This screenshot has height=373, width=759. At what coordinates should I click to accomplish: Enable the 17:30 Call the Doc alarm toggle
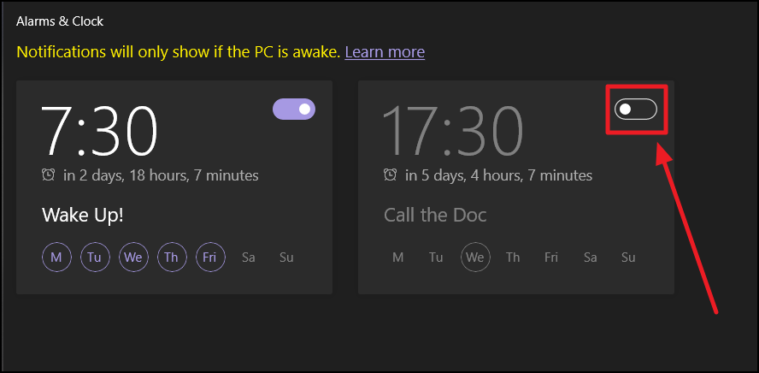pyautogui.click(x=636, y=109)
